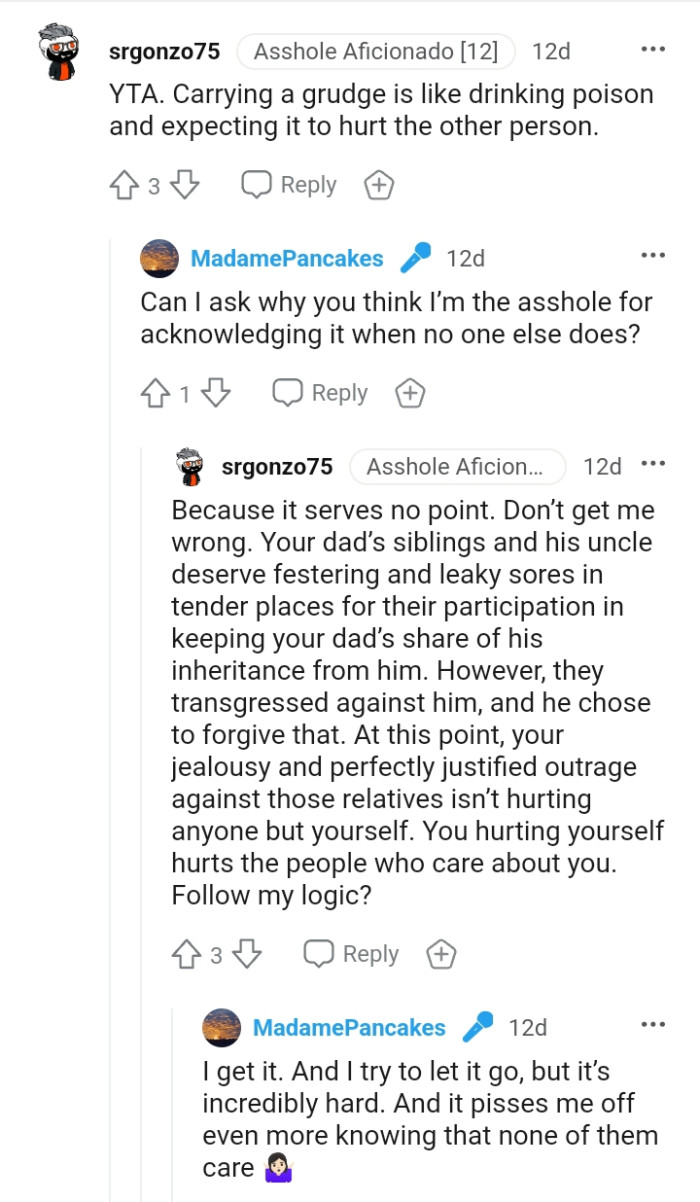Image resolution: width=700 pixels, height=1202 pixels.
Task: Click the award plus icon on MadamePancakes' first reply
Action: point(410,393)
